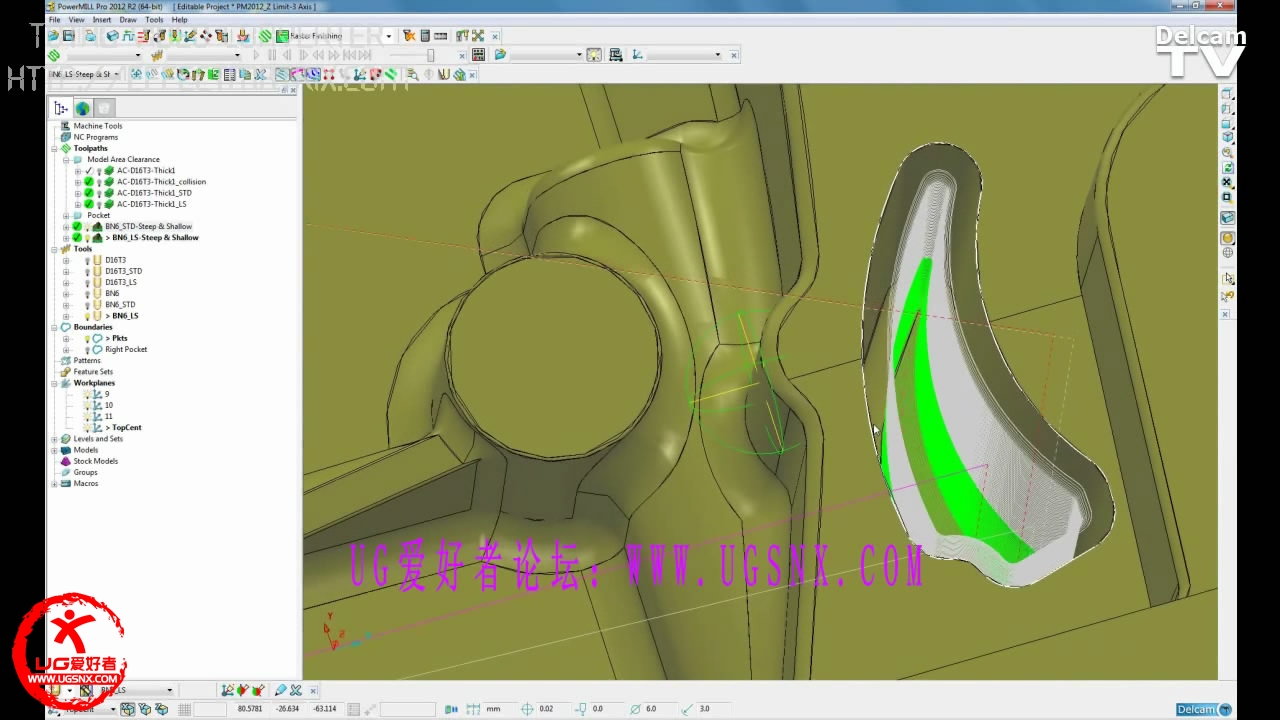Select the AC-D16T3-Thick1_LS toolpath
The image size is (1280, 720).
click(151, 204)
